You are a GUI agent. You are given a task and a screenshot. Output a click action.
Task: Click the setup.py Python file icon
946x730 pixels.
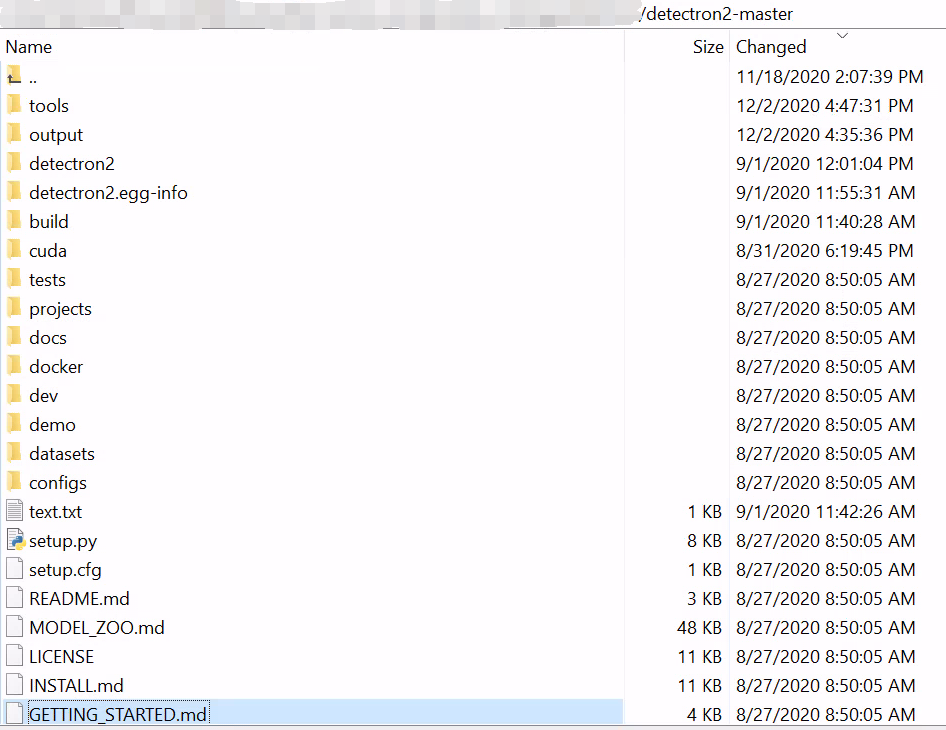(x=14, y=541)
